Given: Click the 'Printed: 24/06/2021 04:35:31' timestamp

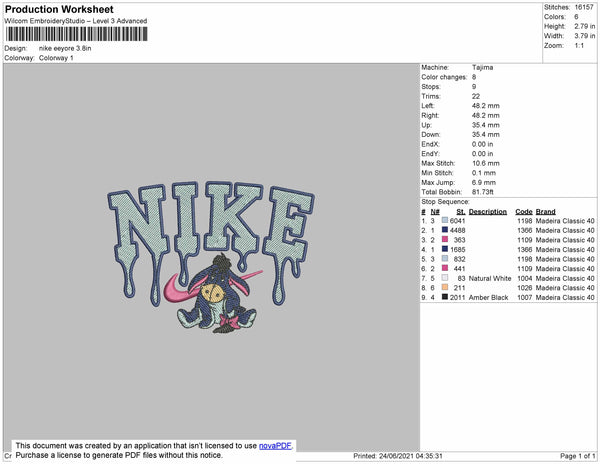Looking at the screenshot, I should [x=398, y=456].
